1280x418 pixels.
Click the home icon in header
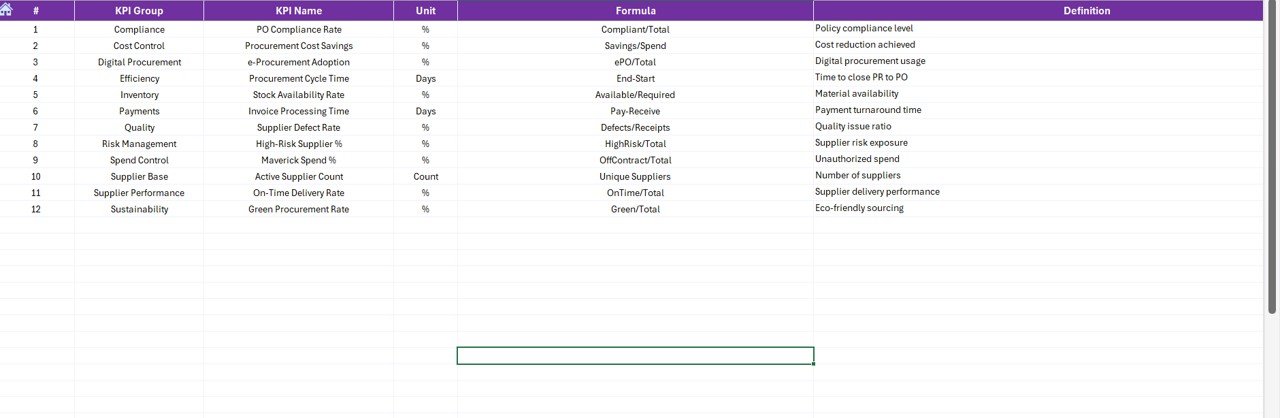pyautogui.click(x=7, y=9)
